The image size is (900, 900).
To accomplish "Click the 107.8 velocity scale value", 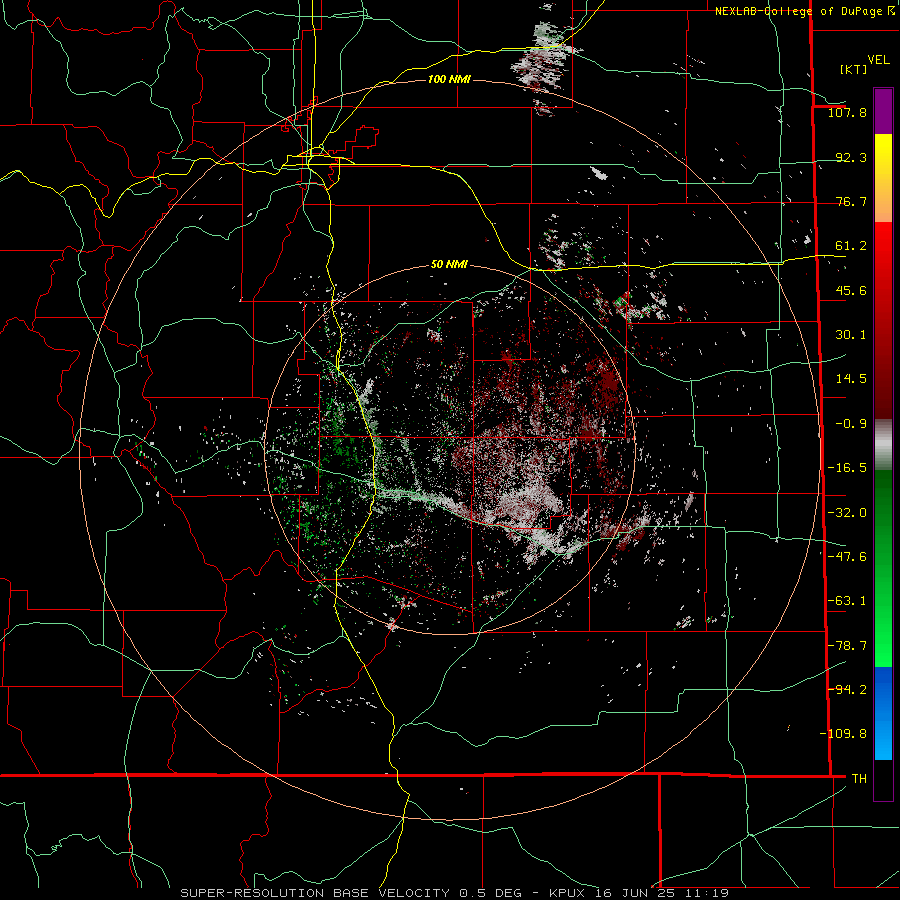I will pyautogui.click(x=847, y=112).
